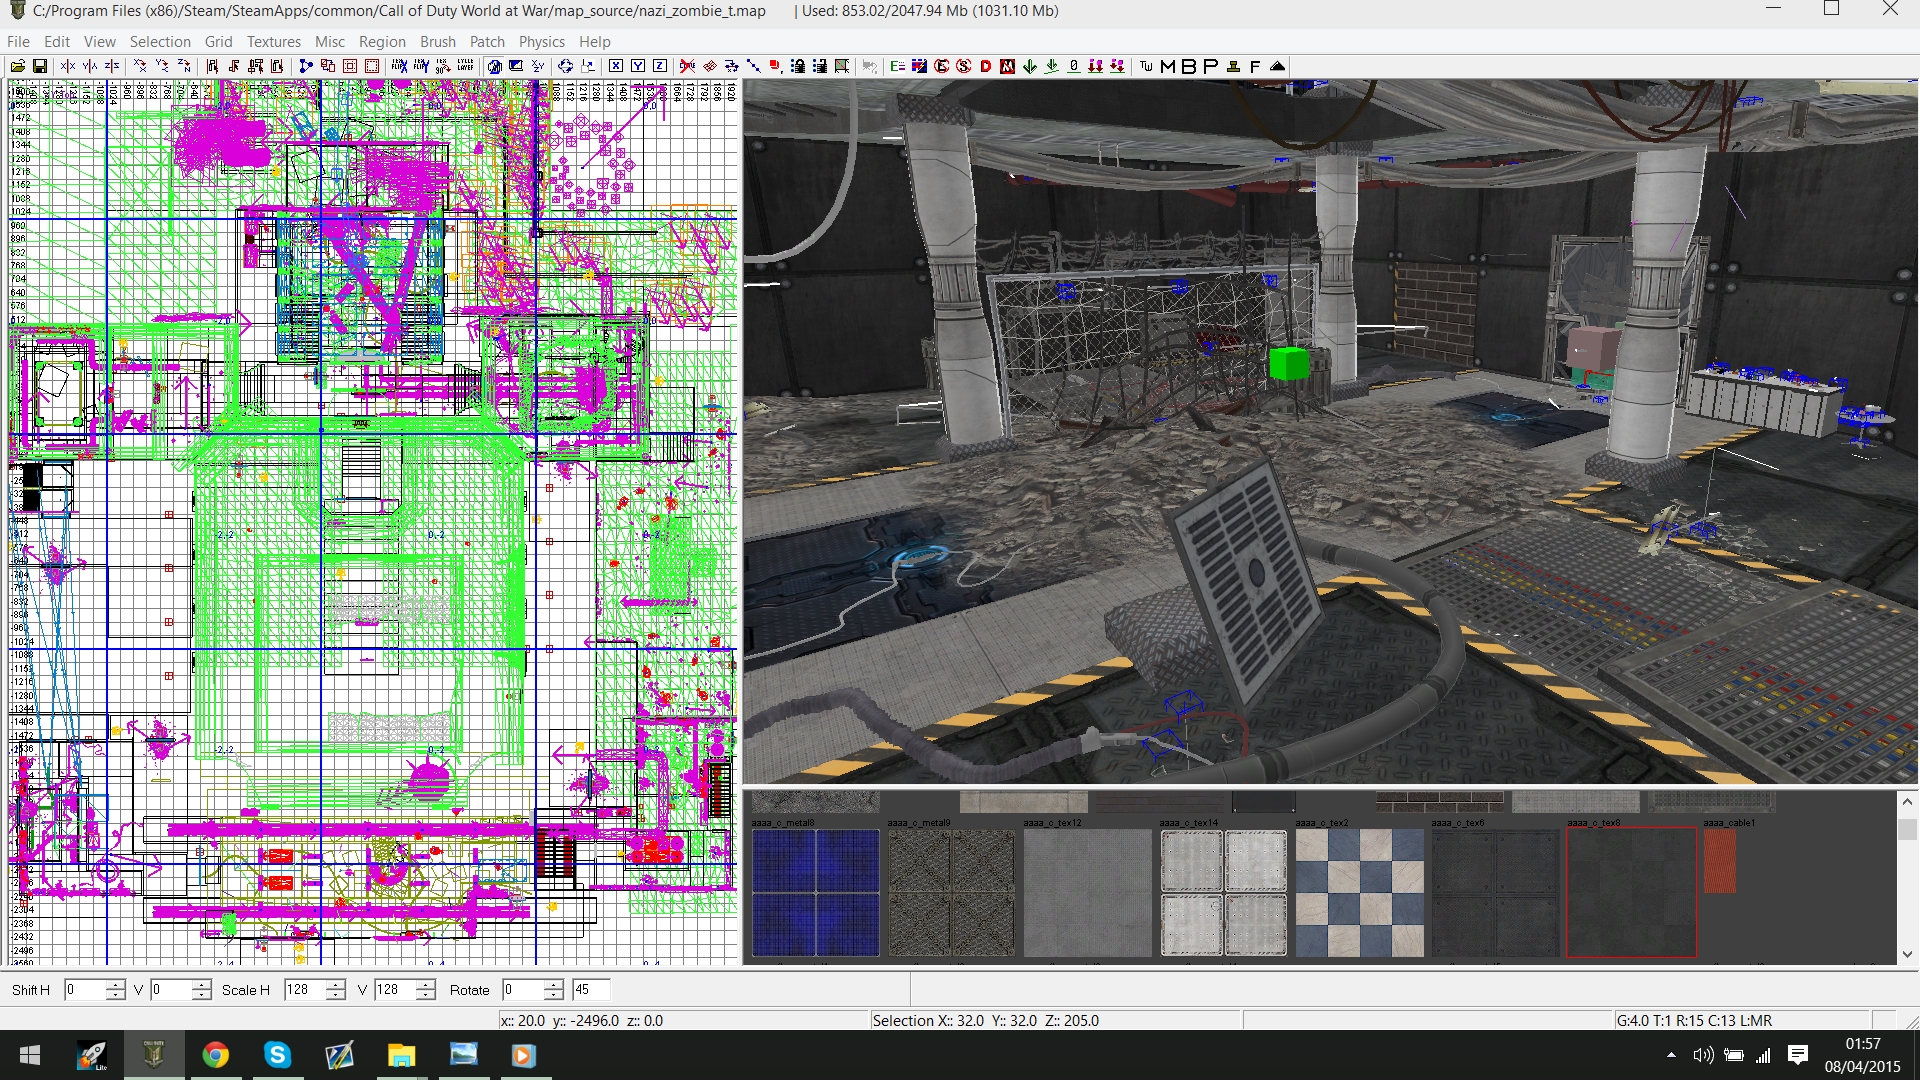Switch to X axis view button

pos(616,66)
